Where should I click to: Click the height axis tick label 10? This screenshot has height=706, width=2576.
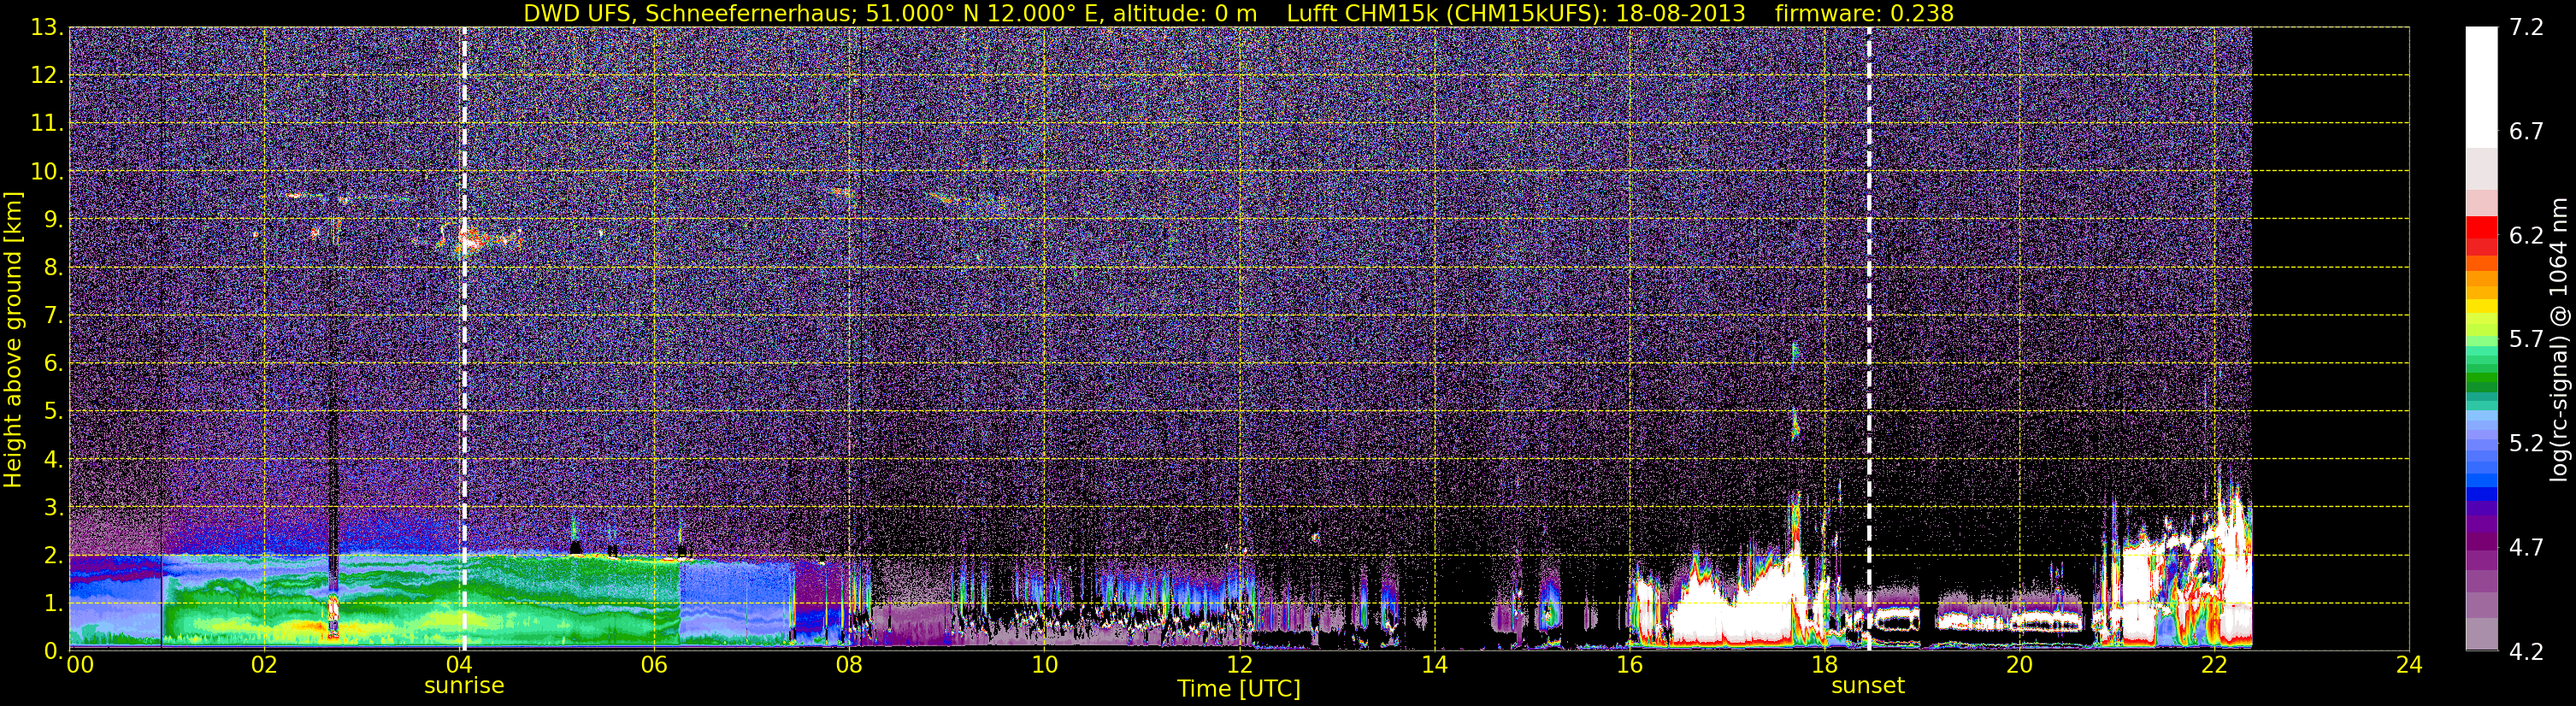pyautogui.click(x=46, y=172)
